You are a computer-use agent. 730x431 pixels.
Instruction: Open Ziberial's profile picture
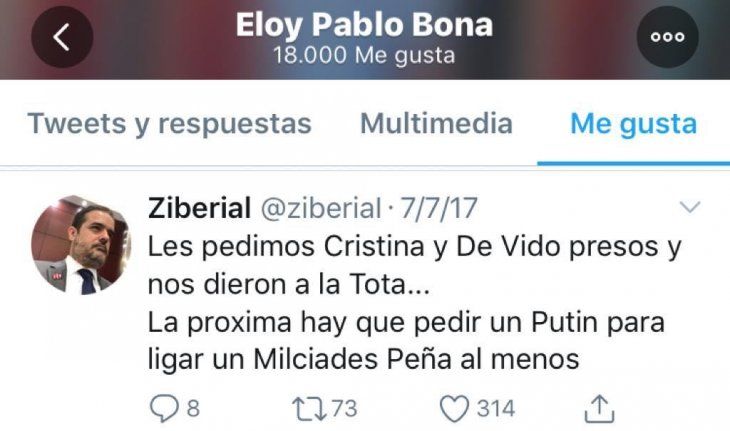81,245
